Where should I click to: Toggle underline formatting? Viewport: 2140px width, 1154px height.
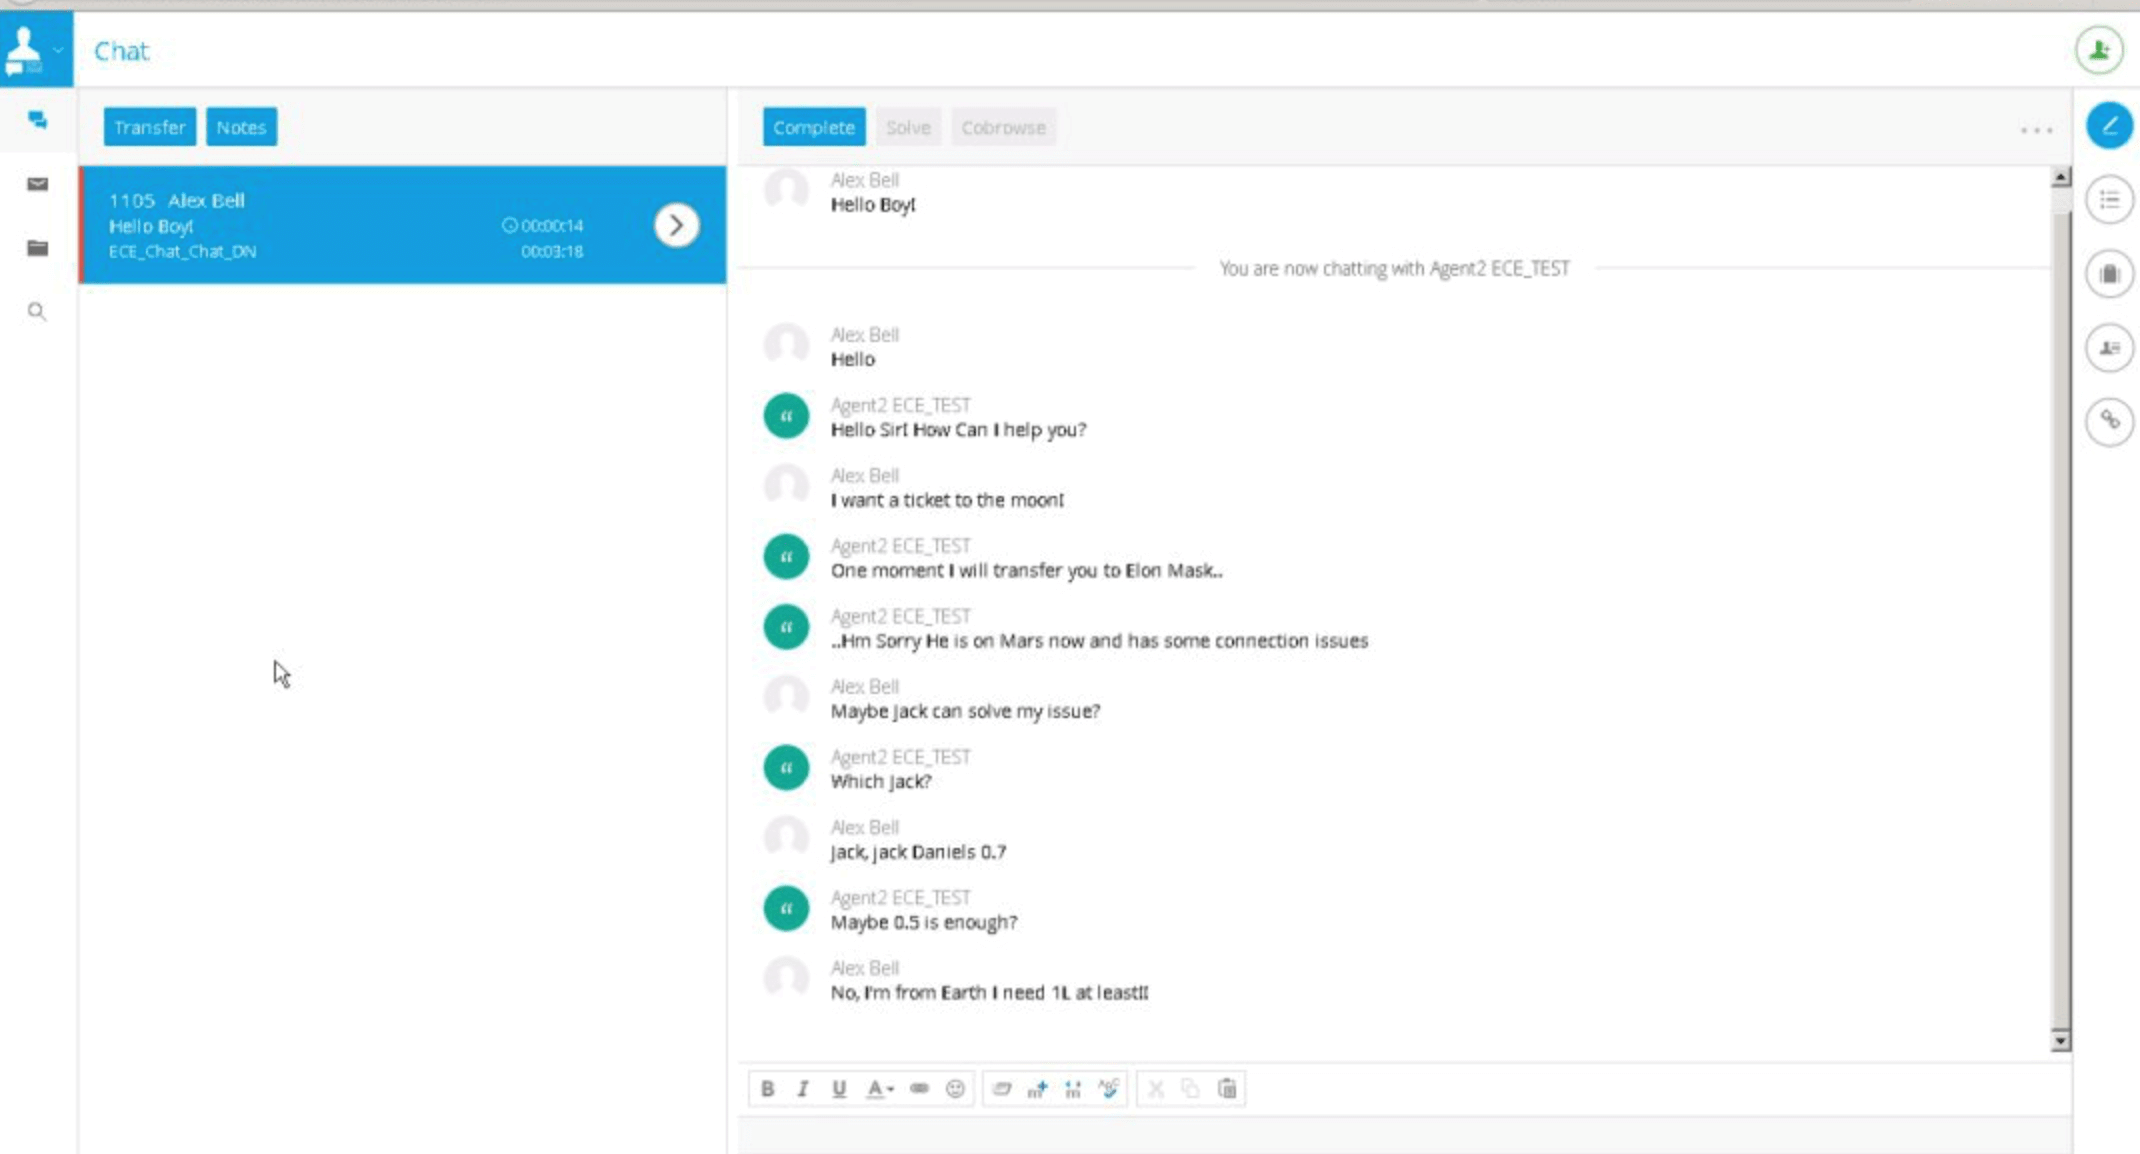(x=839, y=1089)
